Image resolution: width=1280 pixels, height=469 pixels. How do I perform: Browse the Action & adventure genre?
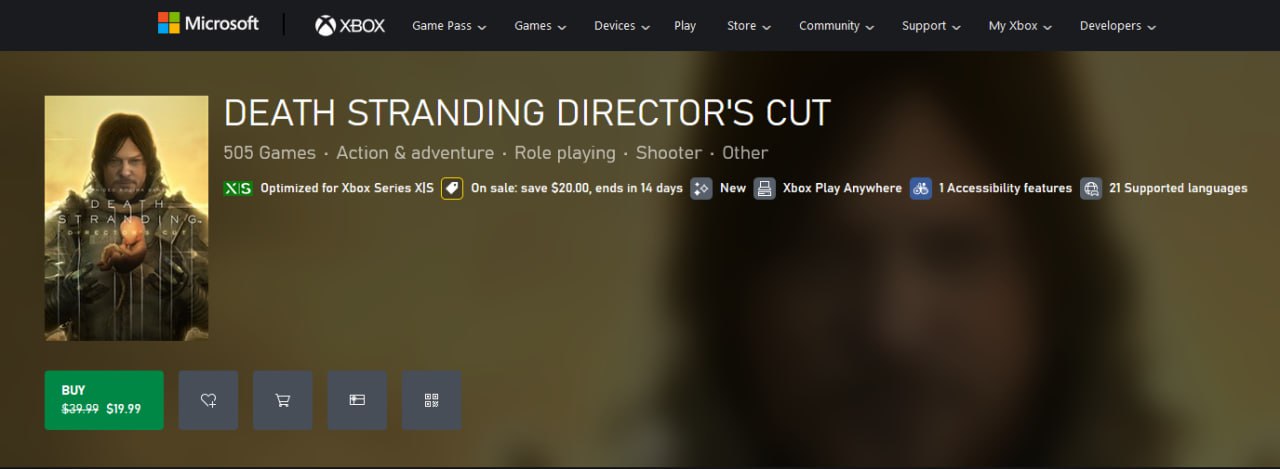(x=415, y=153)
